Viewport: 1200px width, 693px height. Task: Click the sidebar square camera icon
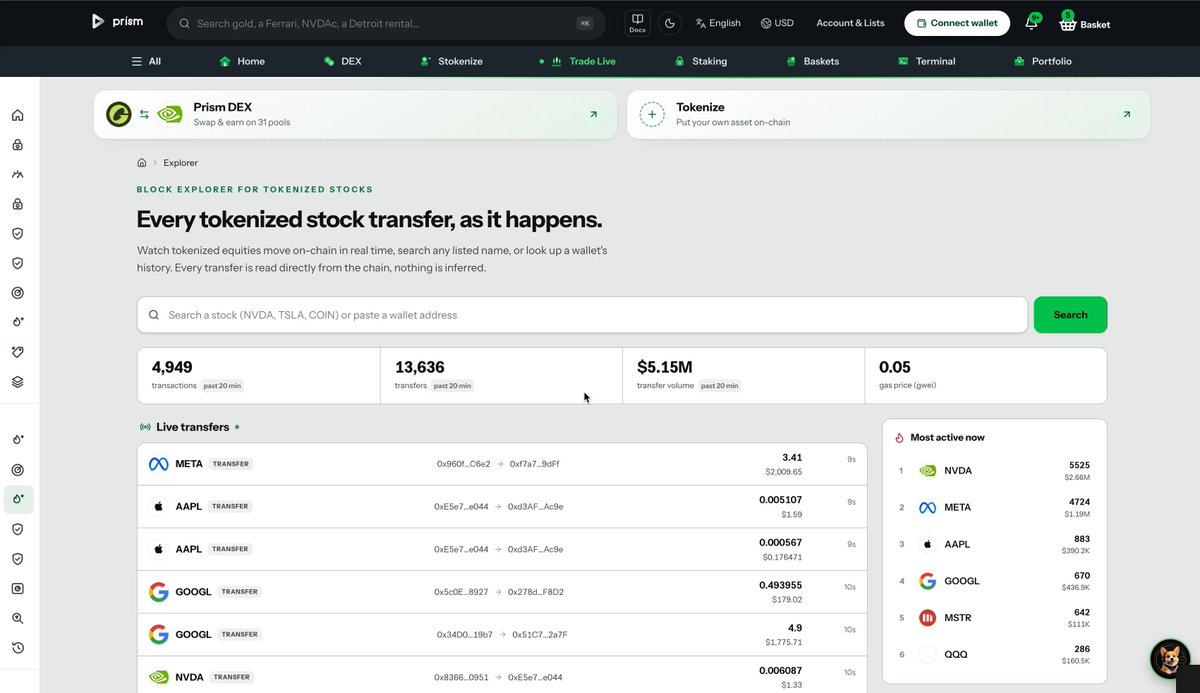click(x=18, y=589)
